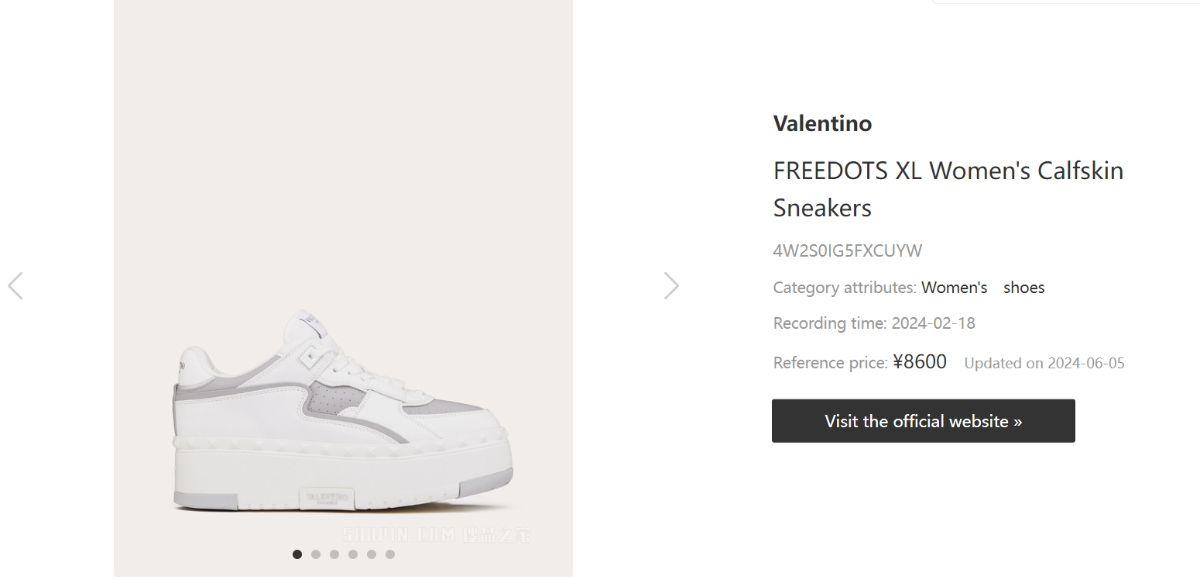Switch to the second carousel dot

coord(316,554)
